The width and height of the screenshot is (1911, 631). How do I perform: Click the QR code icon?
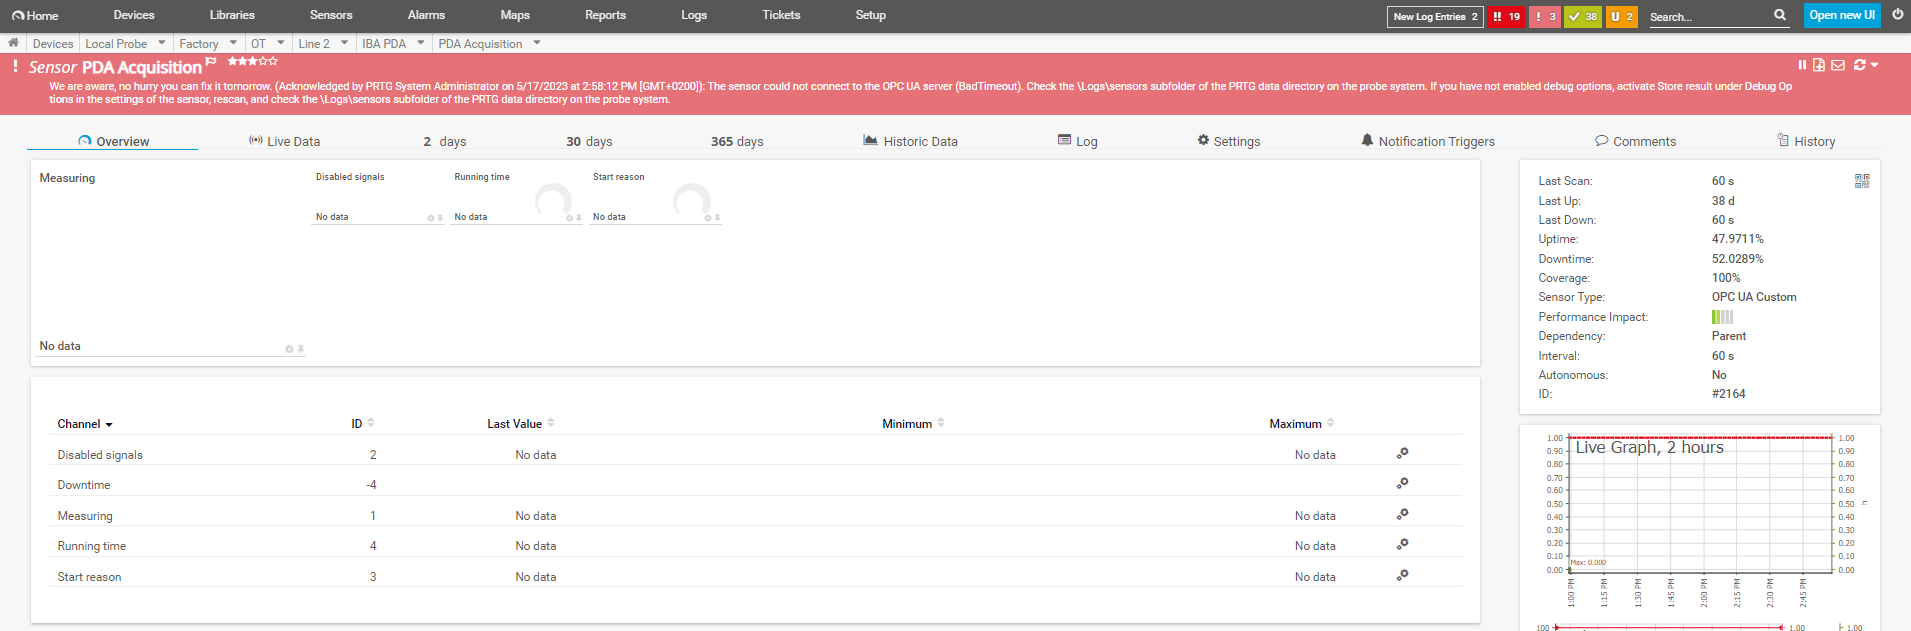(x=1862, y=181)
